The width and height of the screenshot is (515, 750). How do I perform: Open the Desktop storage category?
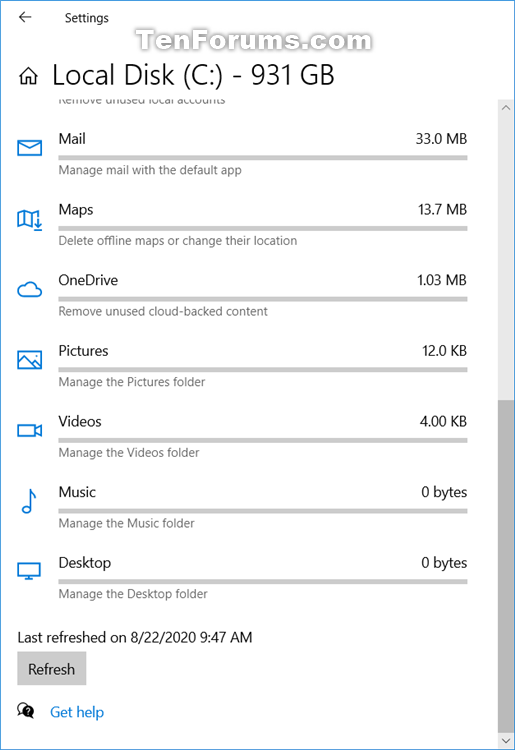[x=242, y=578]
